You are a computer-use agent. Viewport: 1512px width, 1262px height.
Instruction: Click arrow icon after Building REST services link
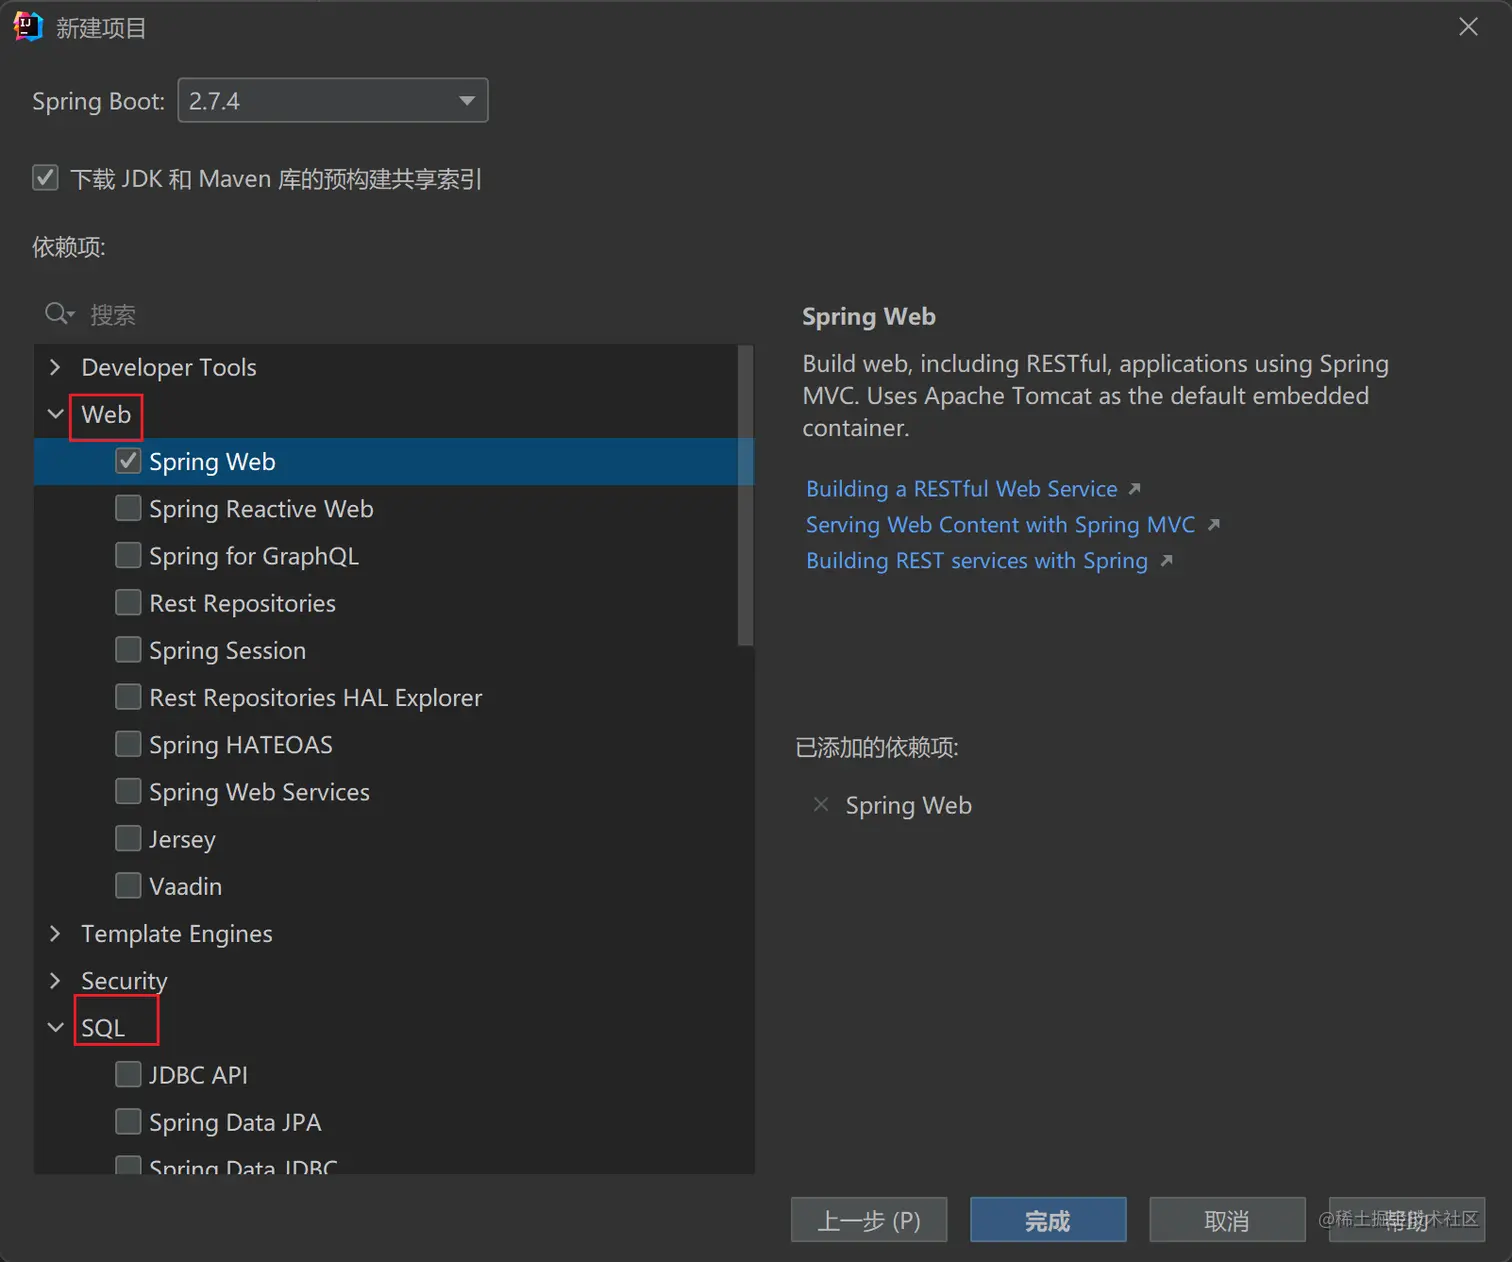point(1166,561)
